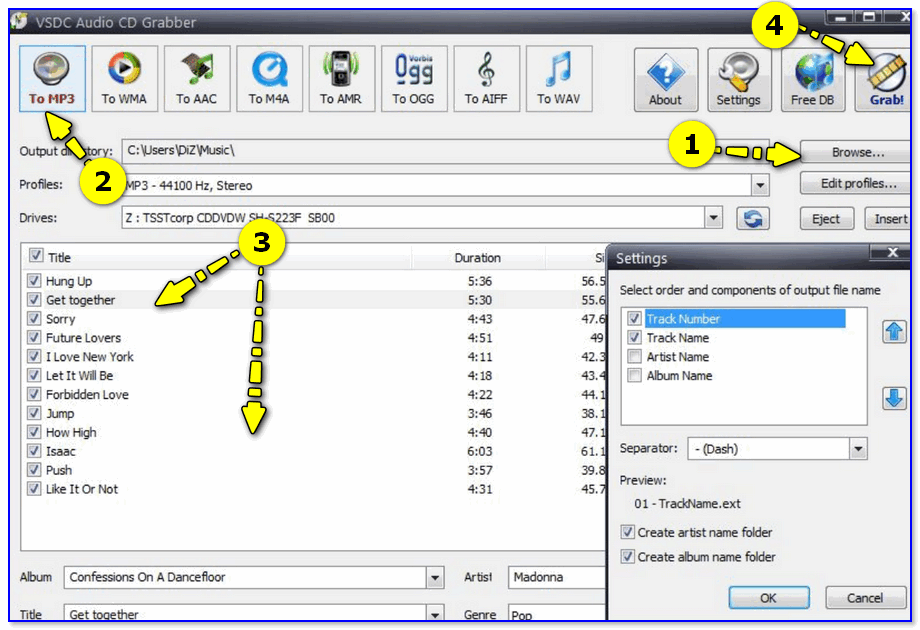
Task: Click the To OGG Vorbis icon
Action: click(x=413, y=78)
